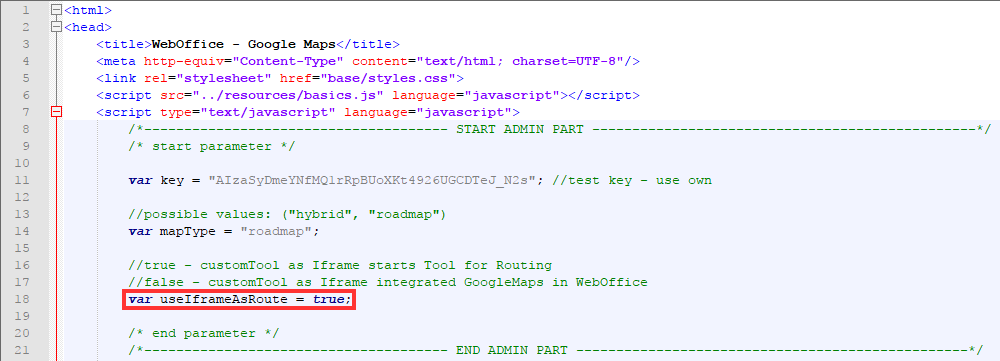
Task: Click line number 1 in the margin
Action: point(26,10)
